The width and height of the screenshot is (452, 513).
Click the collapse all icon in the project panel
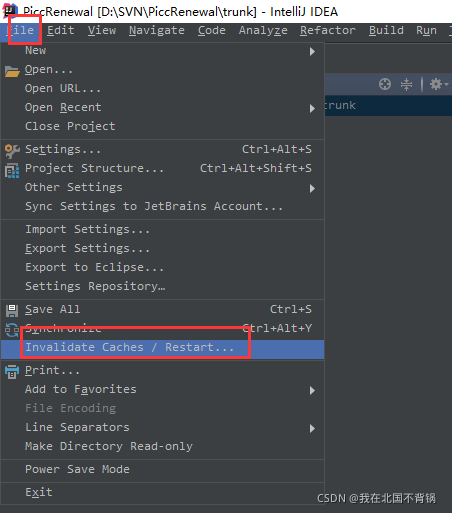[x=406, y=84]
